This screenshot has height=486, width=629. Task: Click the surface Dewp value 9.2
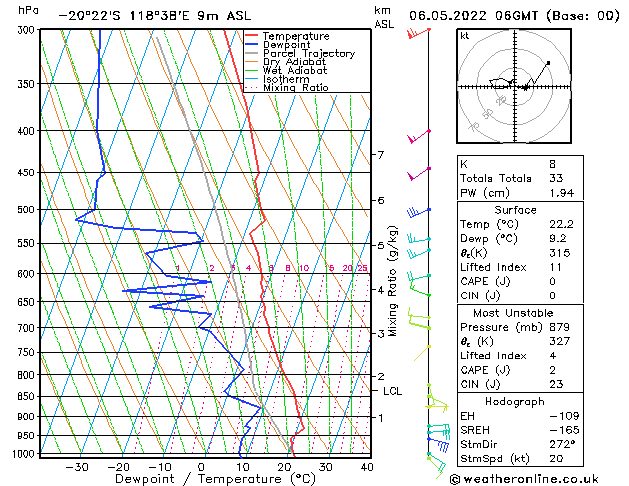coord(558,239)
